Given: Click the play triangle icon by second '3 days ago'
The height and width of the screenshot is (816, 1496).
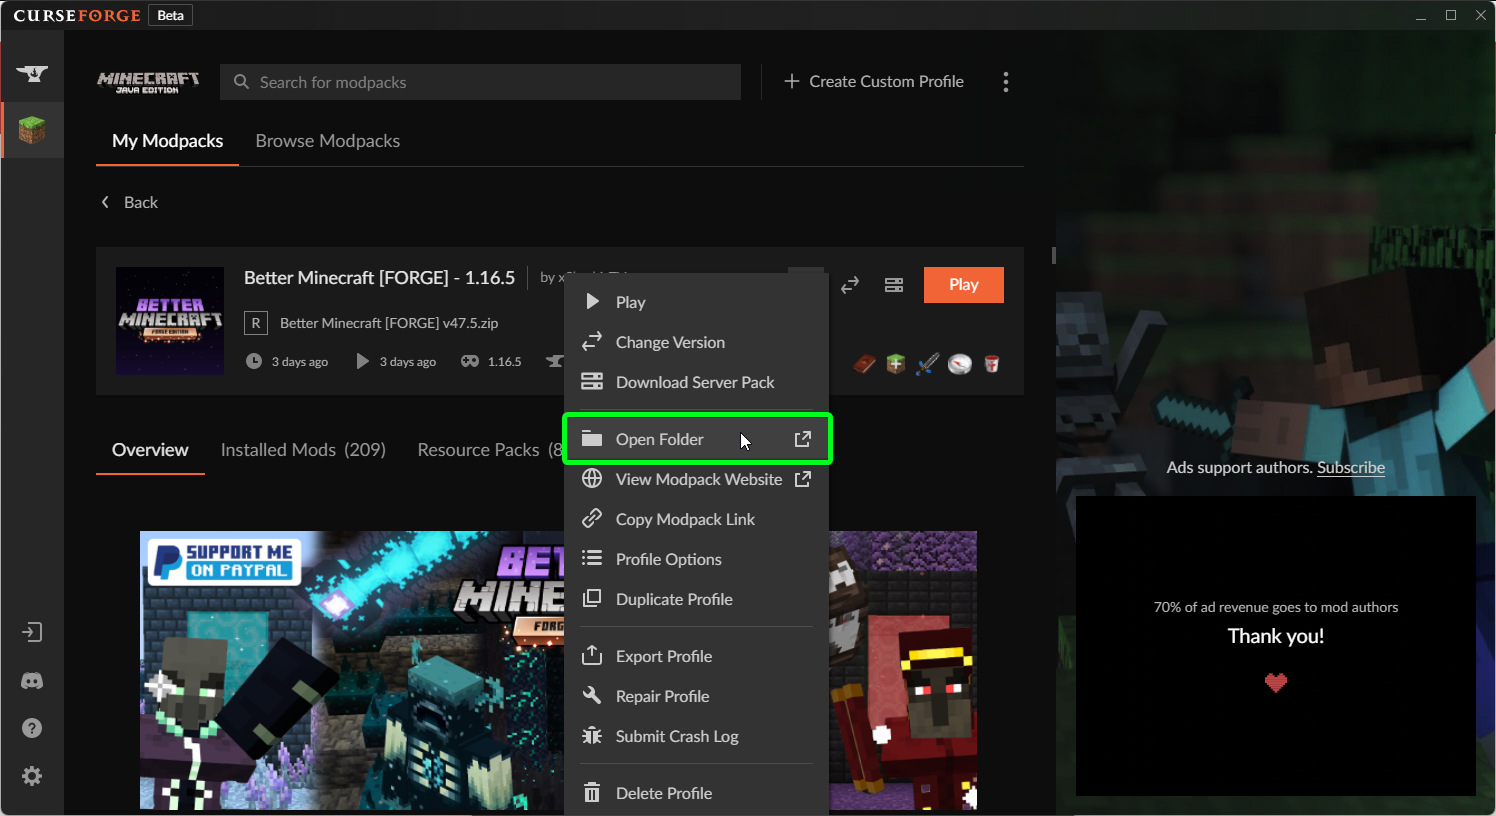Looking at the screenshot, I should (362, 361).
